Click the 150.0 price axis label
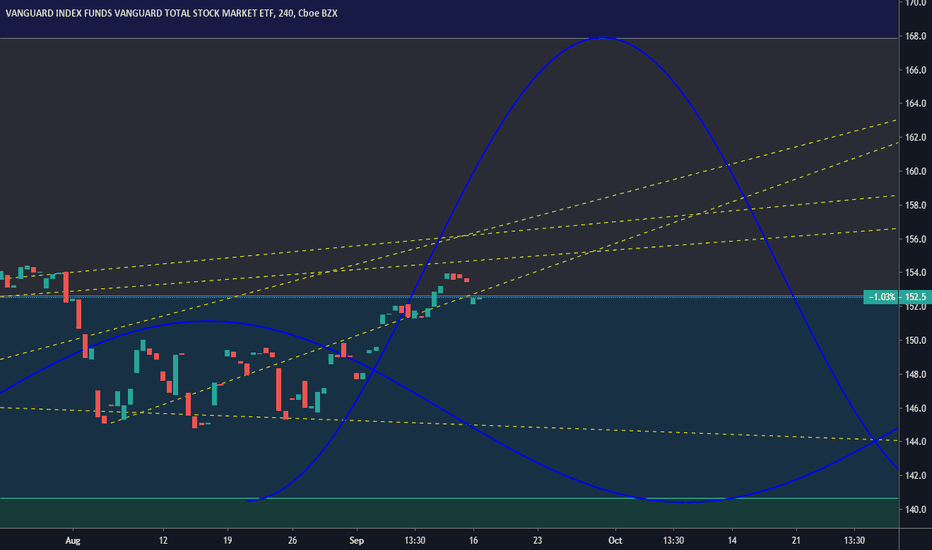 click(915, 341)
